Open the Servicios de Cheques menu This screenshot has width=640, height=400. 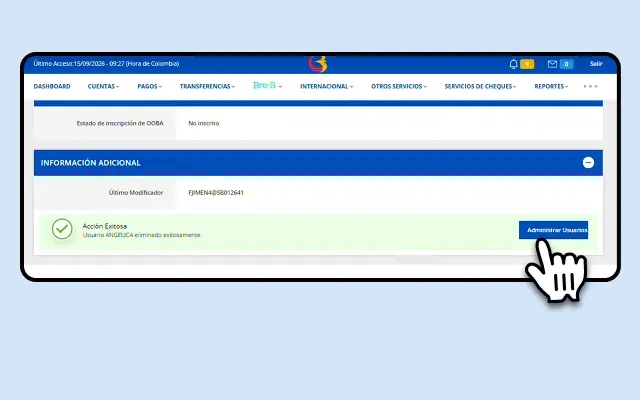pos(480,86)
